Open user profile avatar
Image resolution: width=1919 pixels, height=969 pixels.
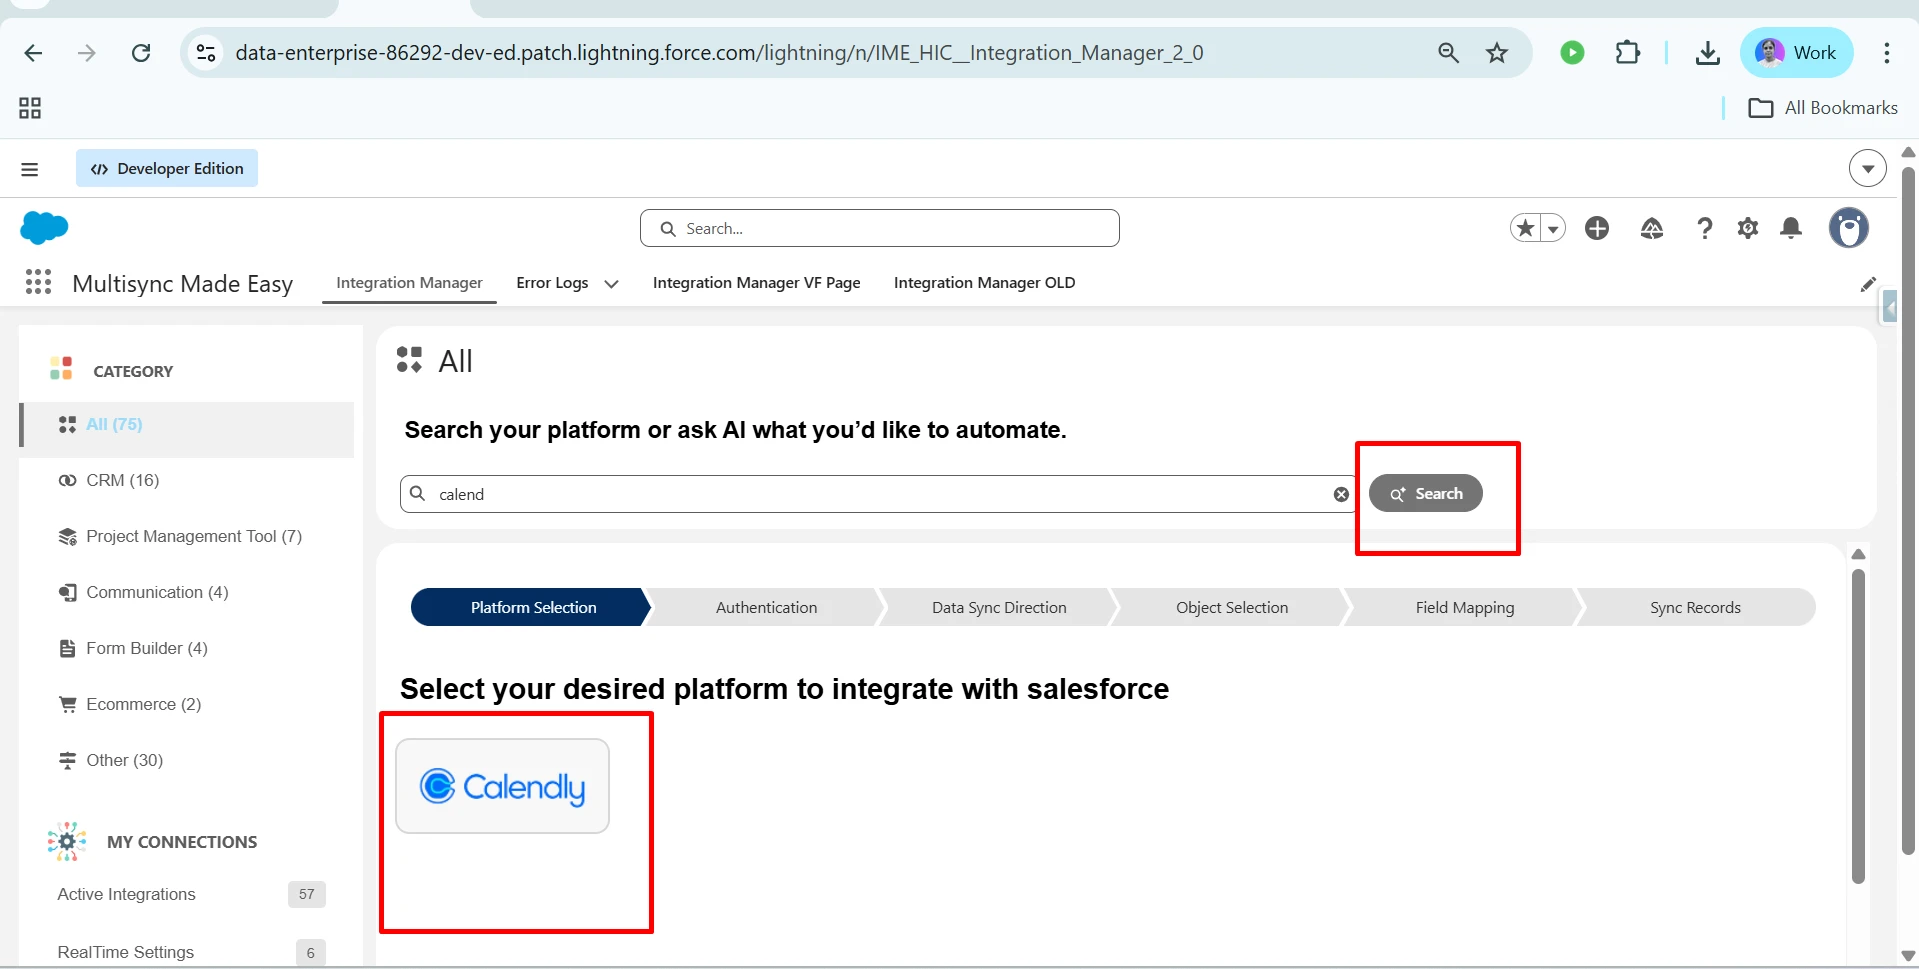pos(1849,228)
